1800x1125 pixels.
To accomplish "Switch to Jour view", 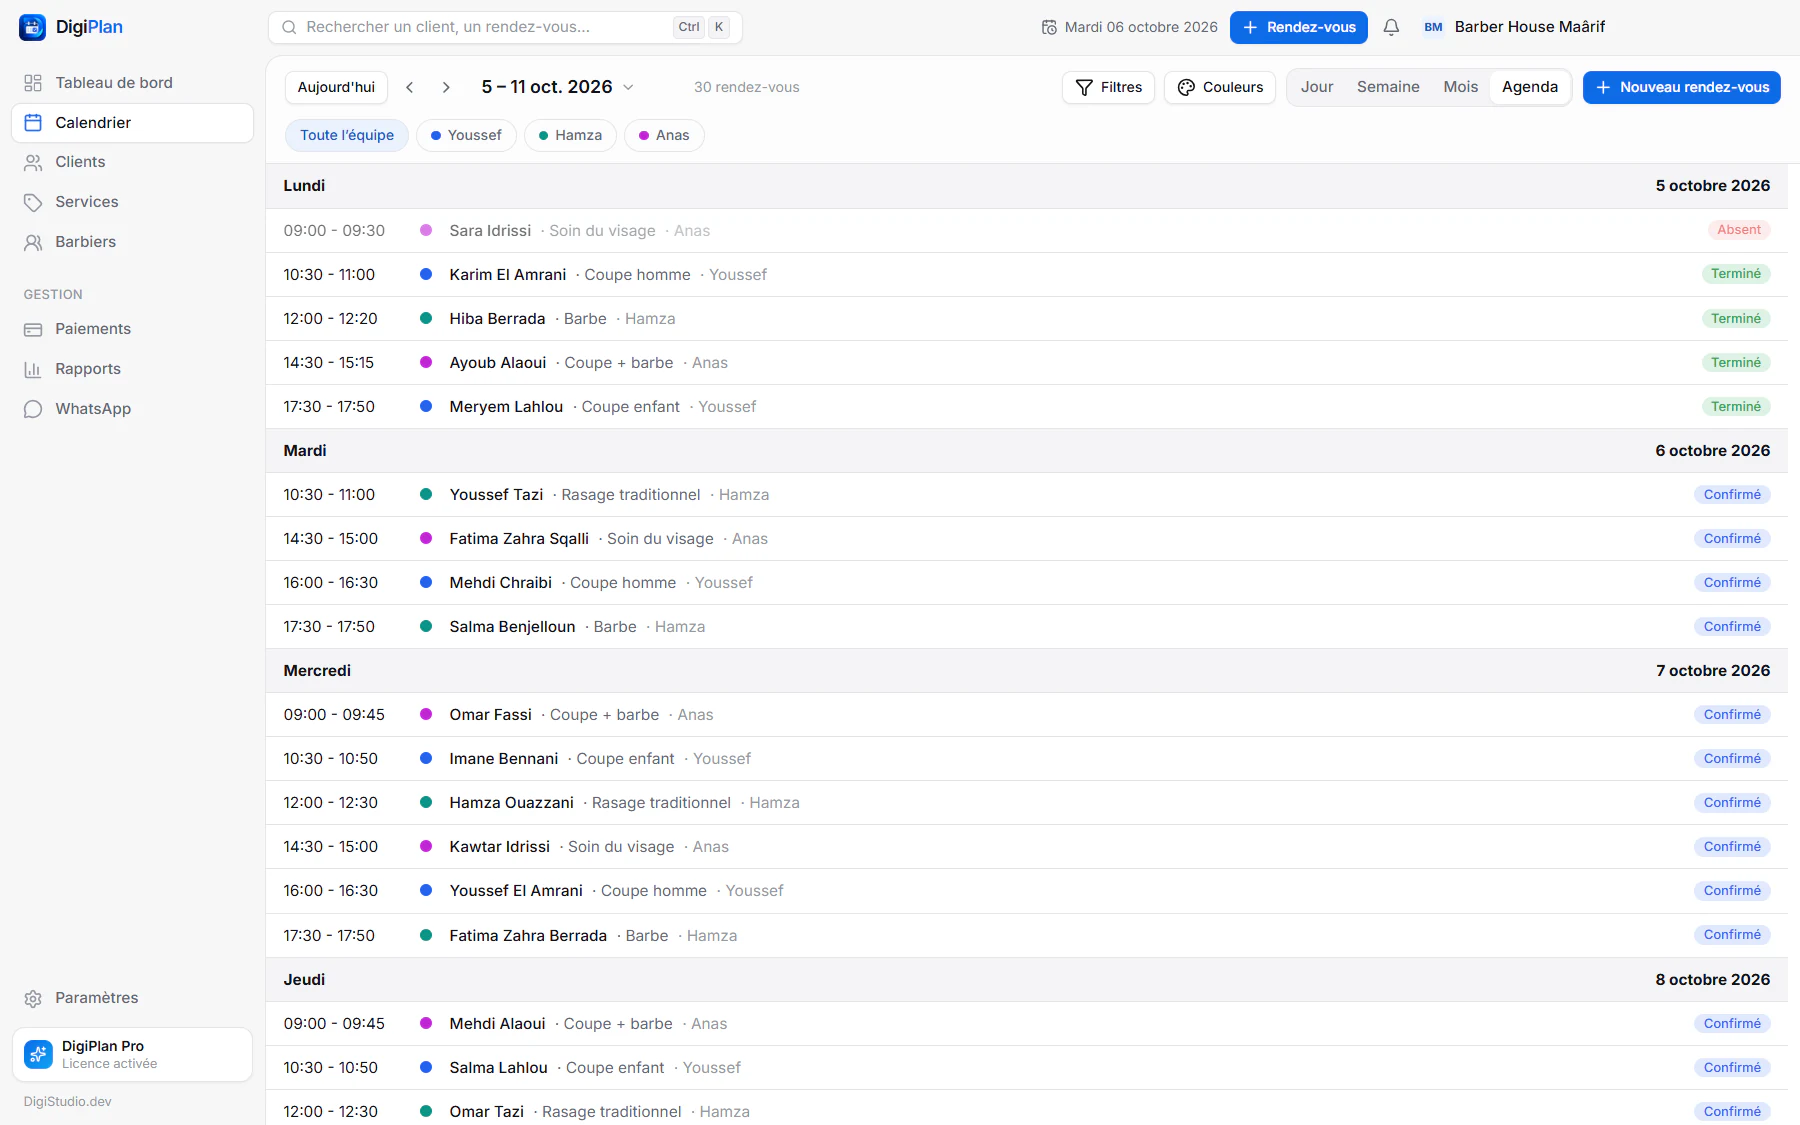I will click(x=1317, y=87).
